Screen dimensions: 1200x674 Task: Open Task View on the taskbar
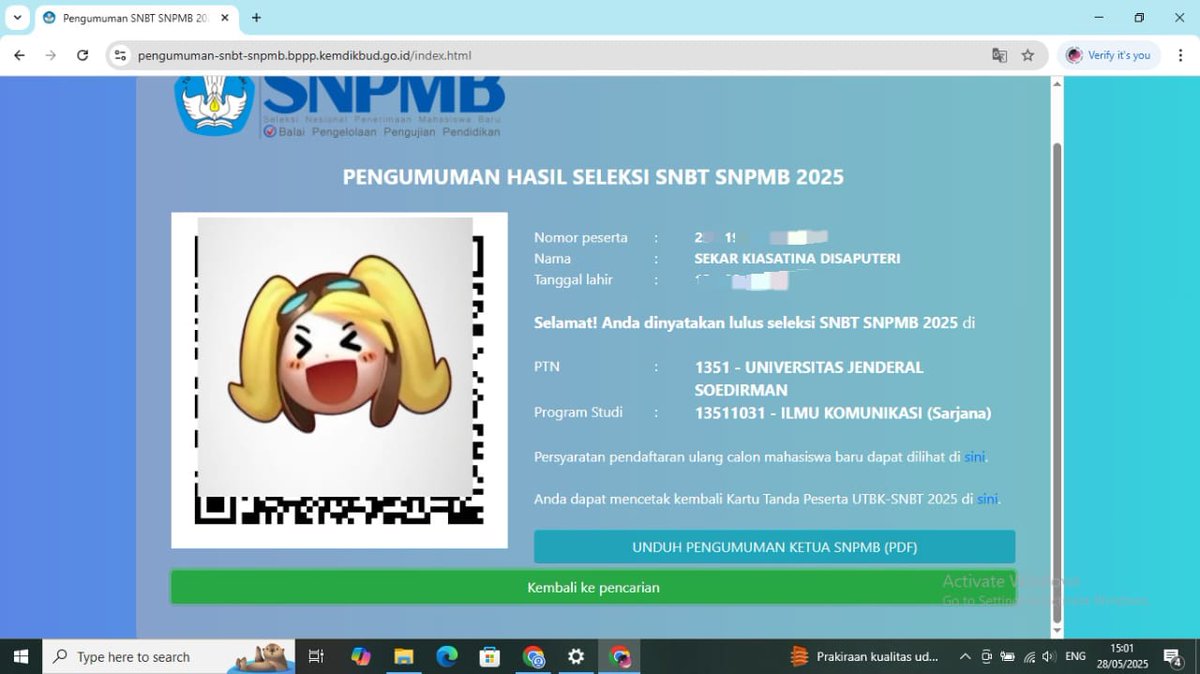316,657
